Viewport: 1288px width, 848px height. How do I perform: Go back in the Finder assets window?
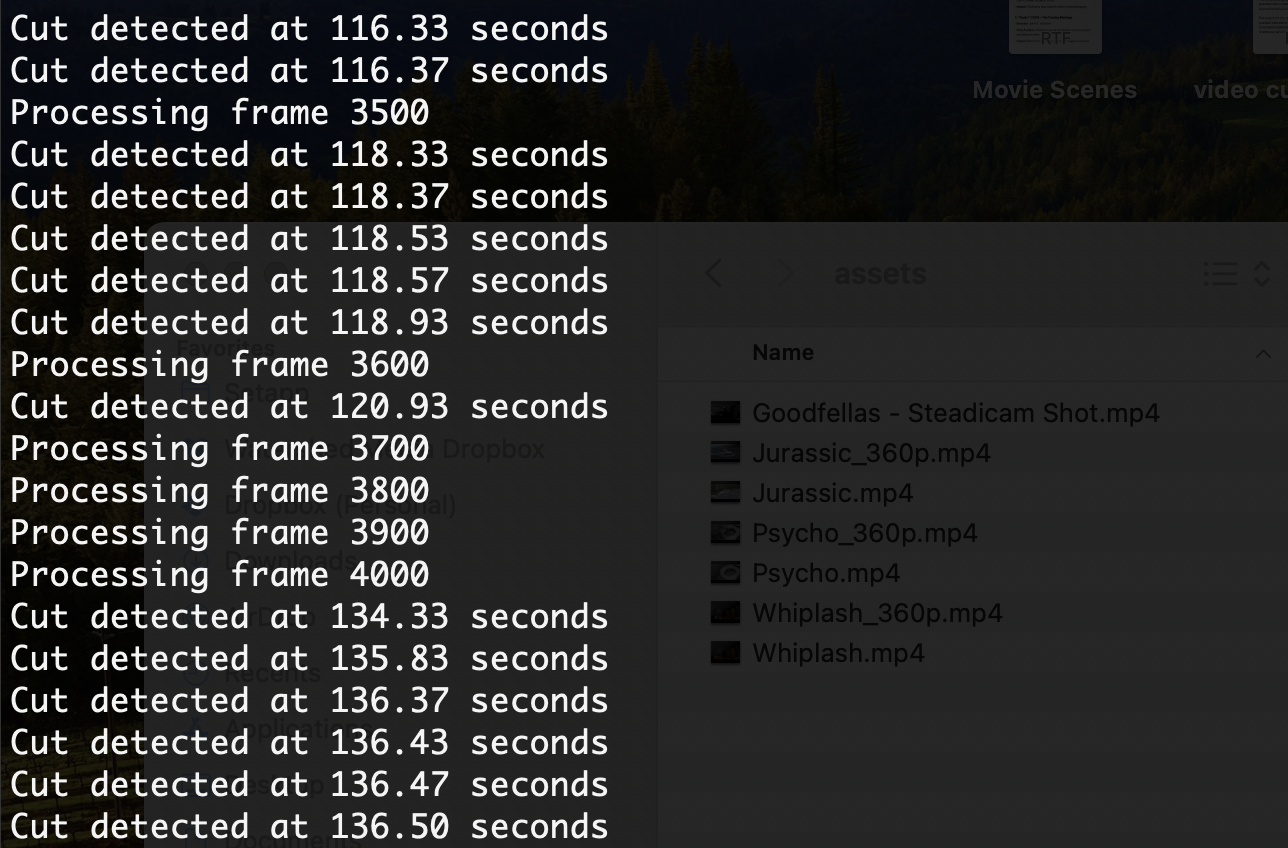(714, 273)
